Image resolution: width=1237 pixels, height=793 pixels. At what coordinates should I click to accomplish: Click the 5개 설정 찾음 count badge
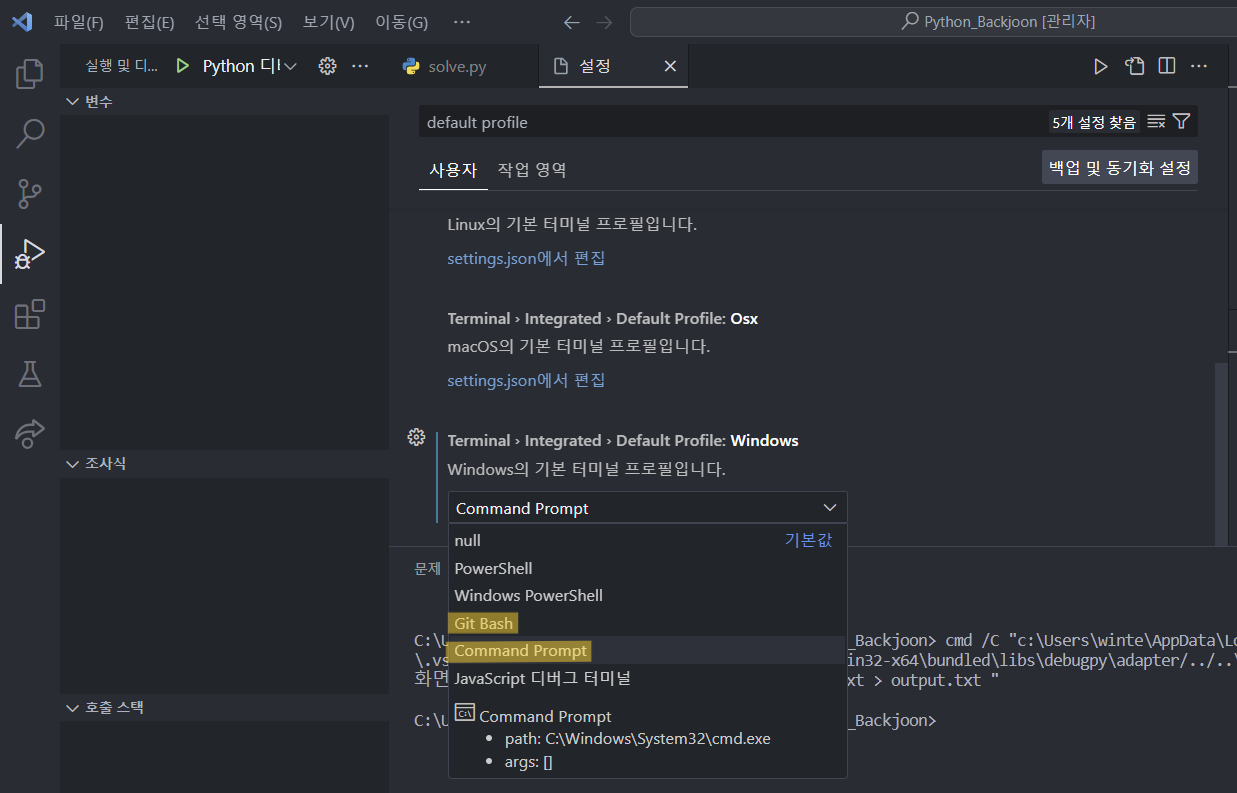(x=1094, y=122)
